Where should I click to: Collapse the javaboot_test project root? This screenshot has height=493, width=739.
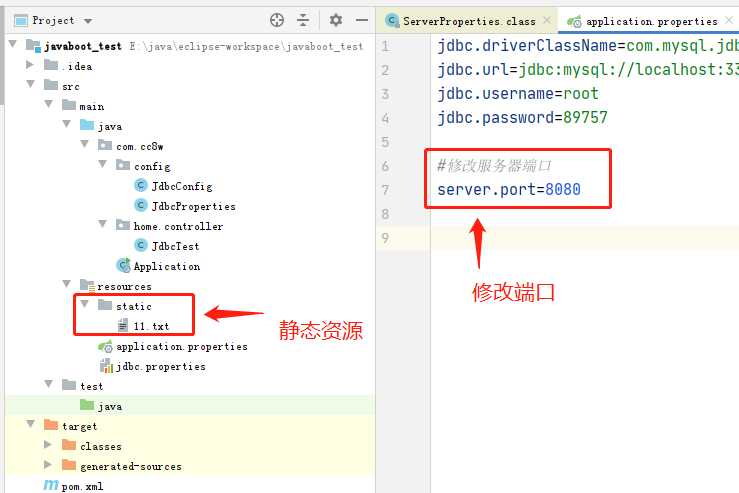(x=13, y=44)
